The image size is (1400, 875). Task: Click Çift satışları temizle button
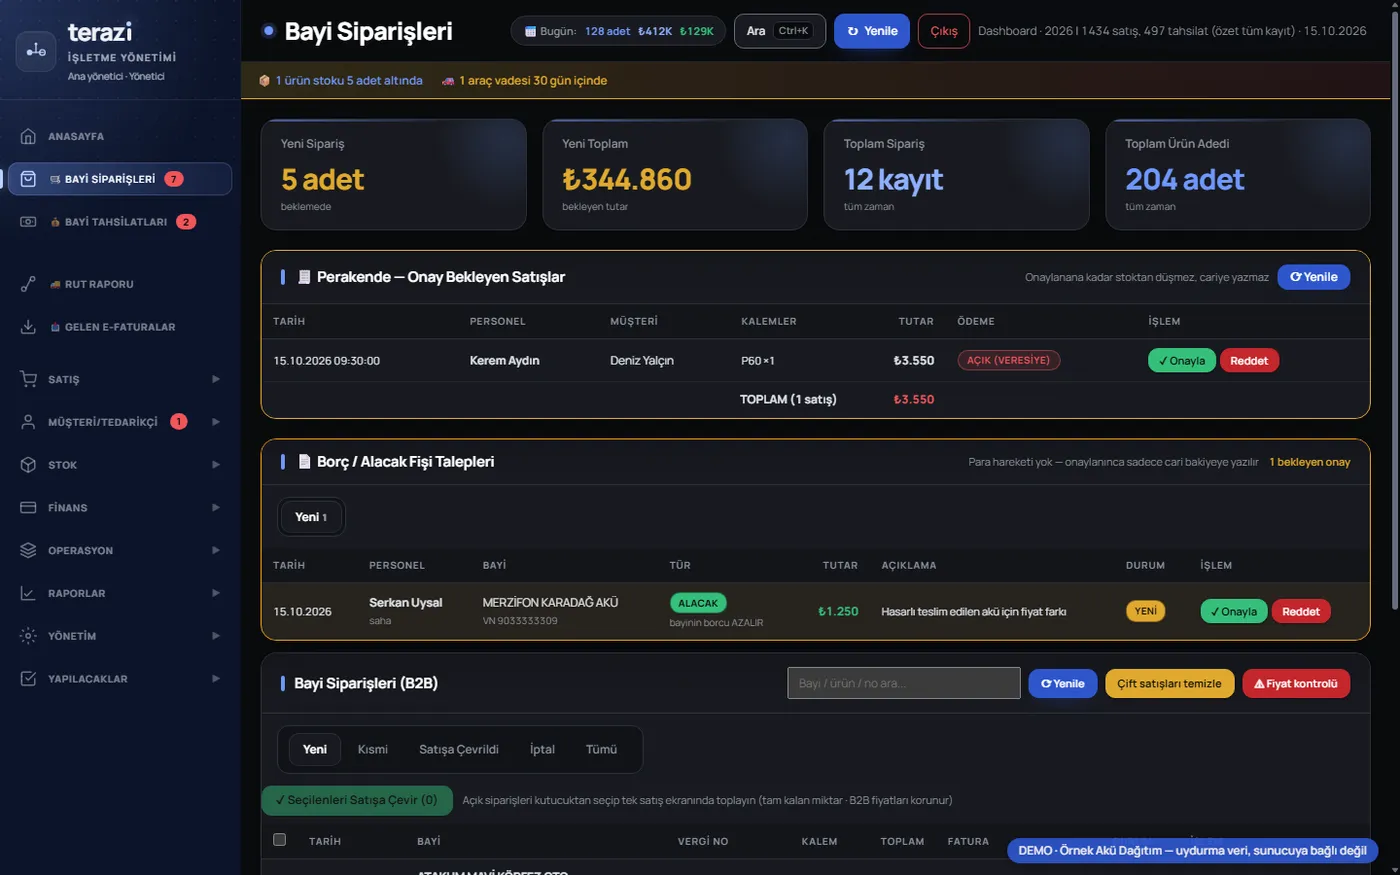[1169, 684]
